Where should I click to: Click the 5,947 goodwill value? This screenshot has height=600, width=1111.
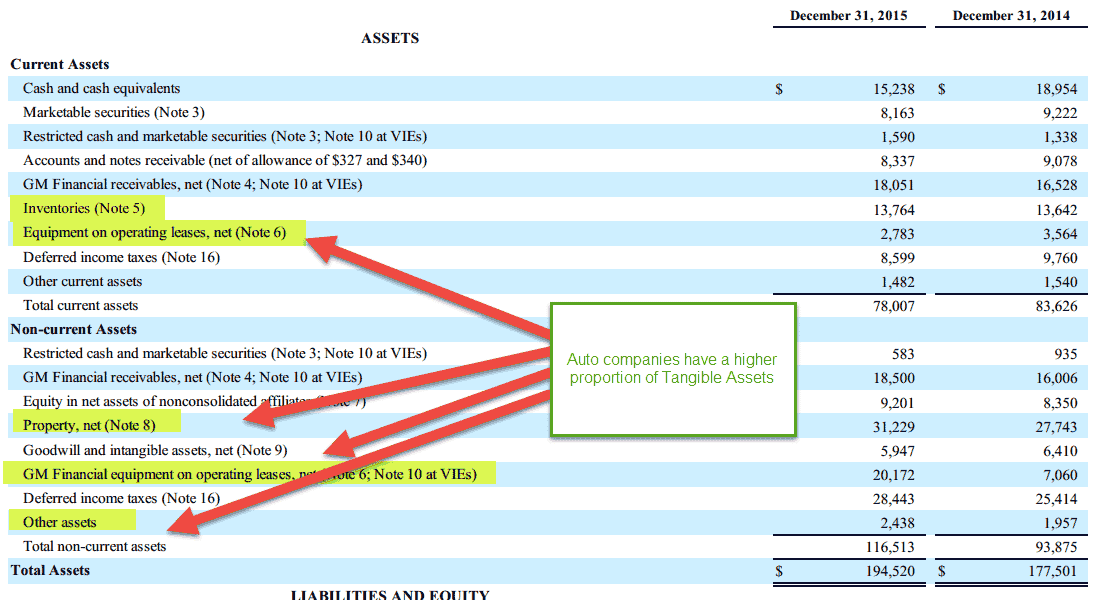click(x=897, y=452)
